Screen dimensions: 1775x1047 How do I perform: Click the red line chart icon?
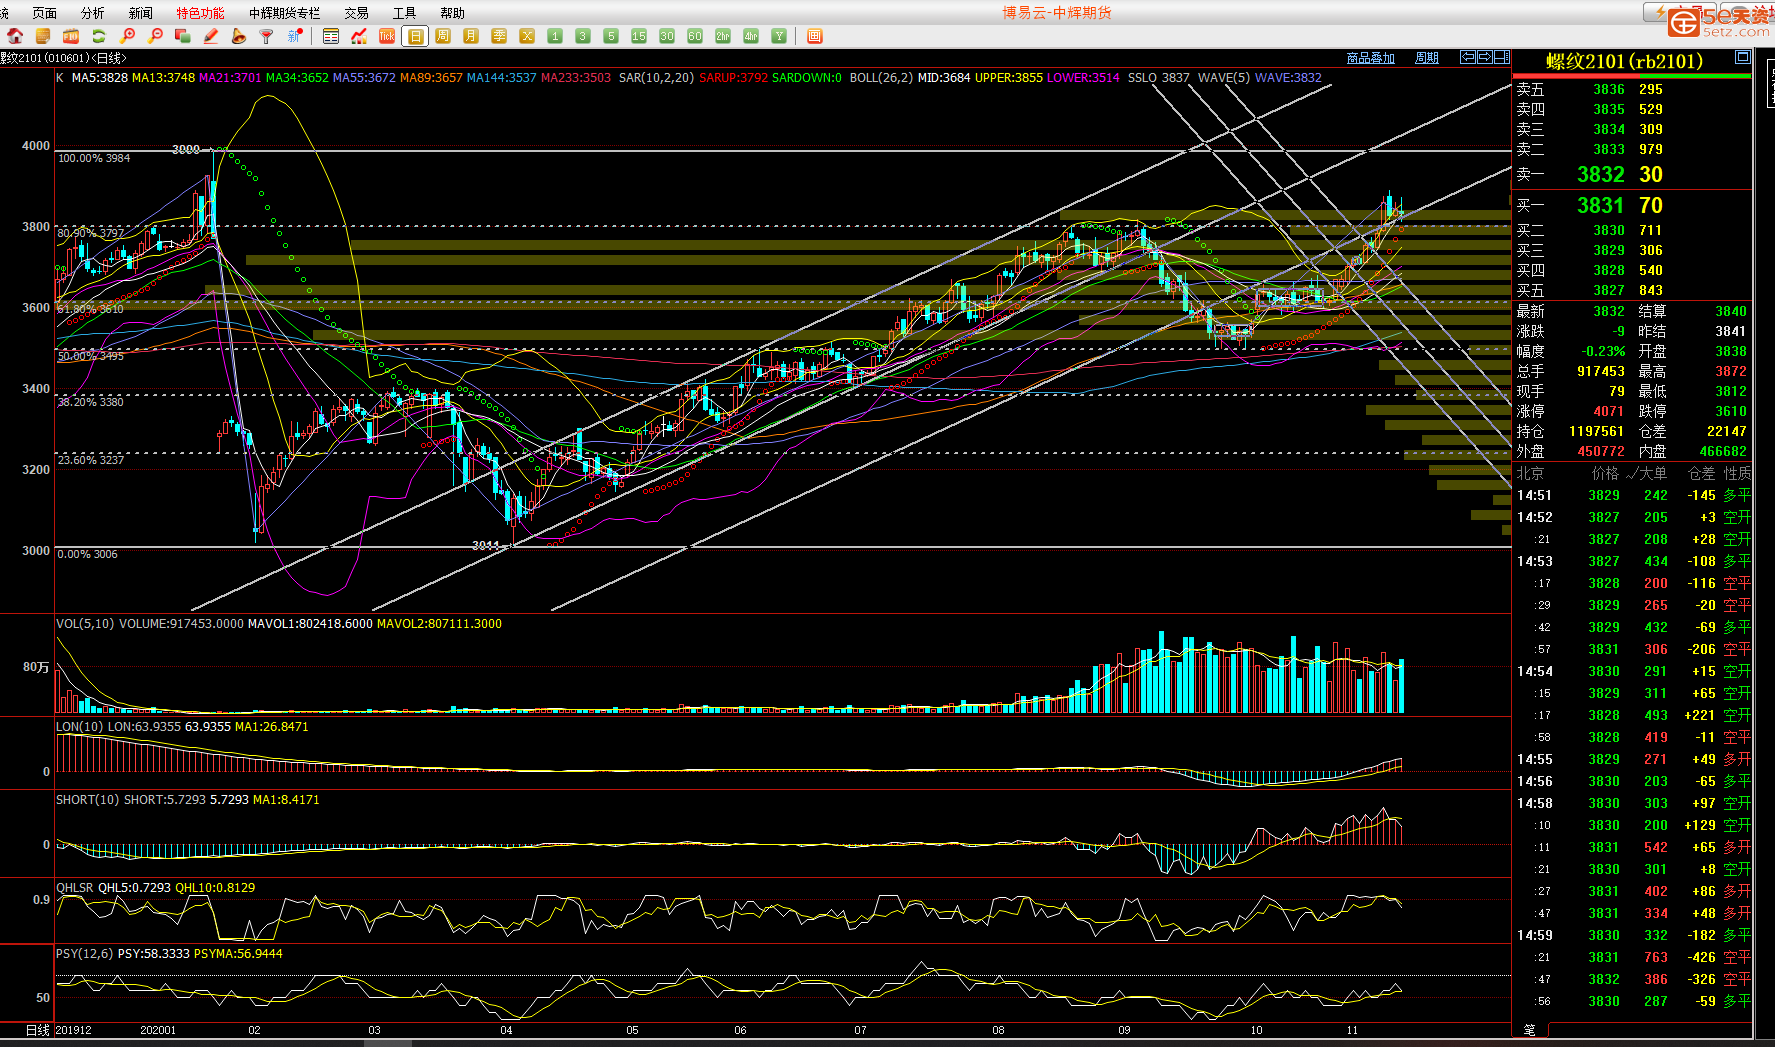click(x=359, y=36)
